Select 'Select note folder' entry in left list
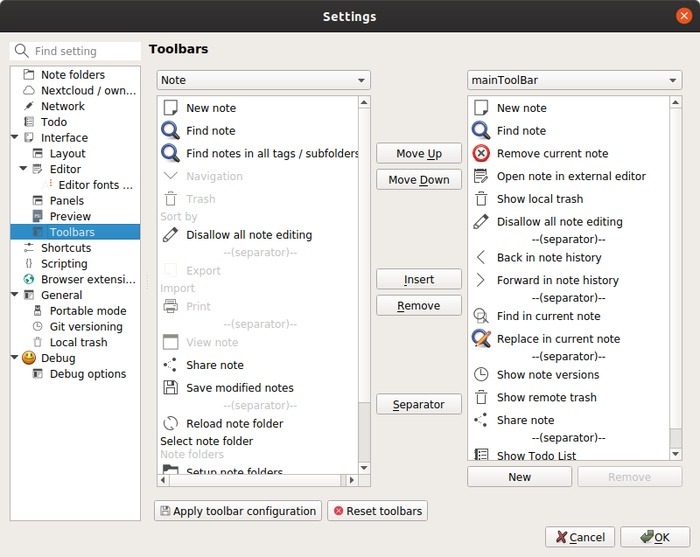Screen dimensions: 700x557 tap(206, 441)
